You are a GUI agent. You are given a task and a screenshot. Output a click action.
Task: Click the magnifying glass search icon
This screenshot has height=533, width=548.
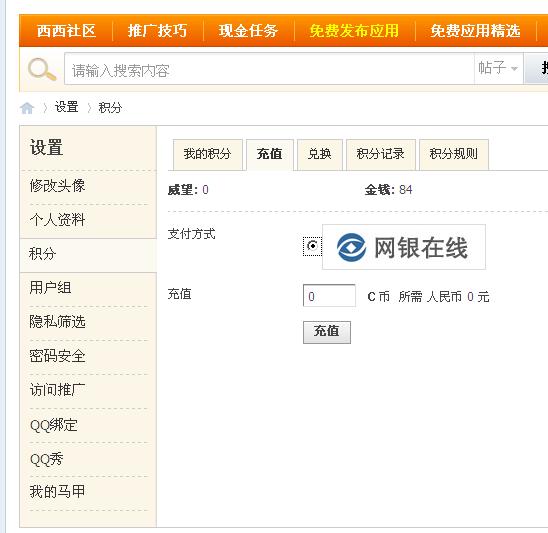point(42,69)
